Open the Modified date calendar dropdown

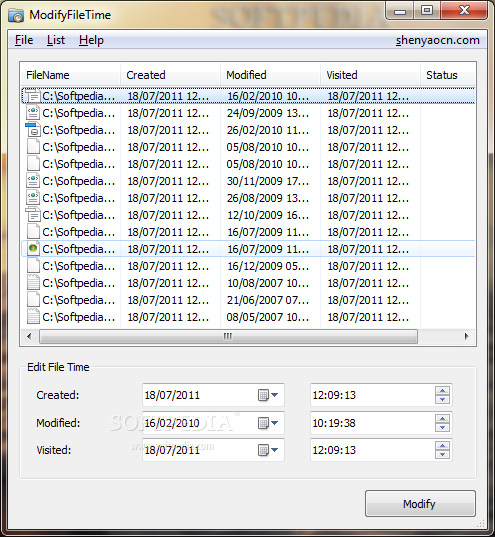268,423
